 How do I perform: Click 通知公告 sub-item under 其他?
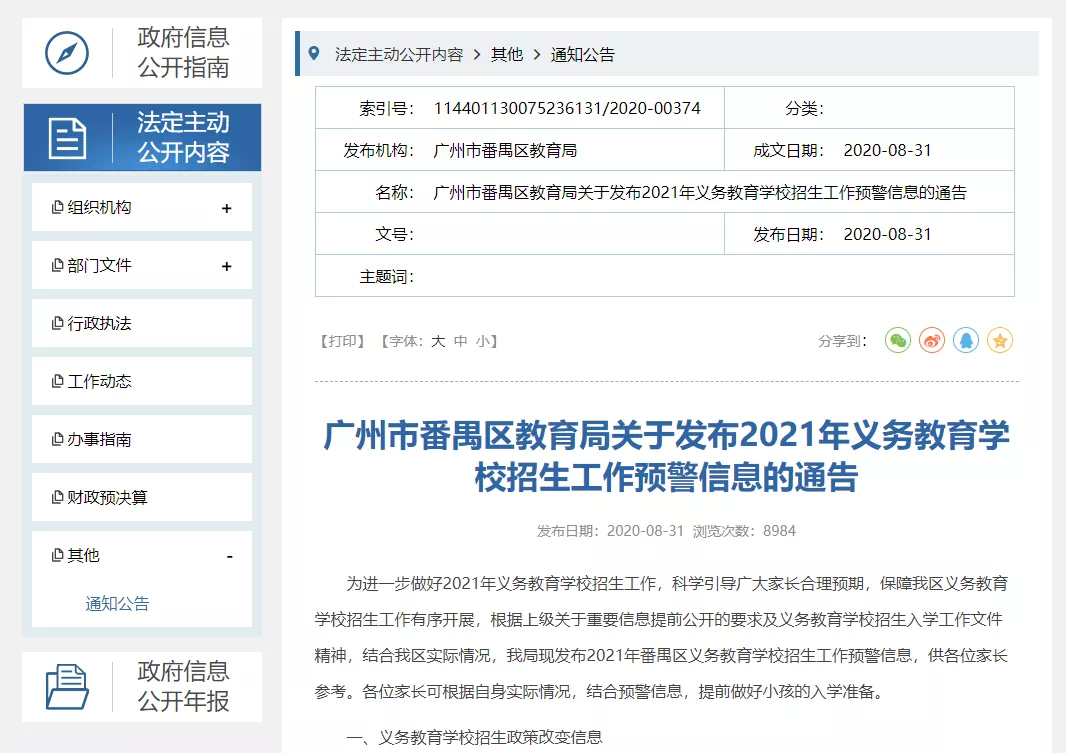tap(117, 604)
